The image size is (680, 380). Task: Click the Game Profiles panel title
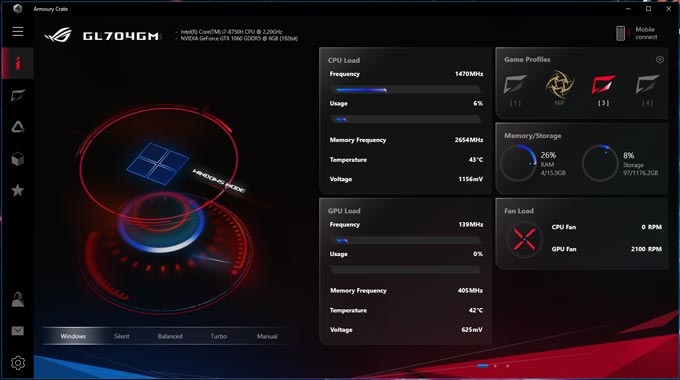[527, 59]
